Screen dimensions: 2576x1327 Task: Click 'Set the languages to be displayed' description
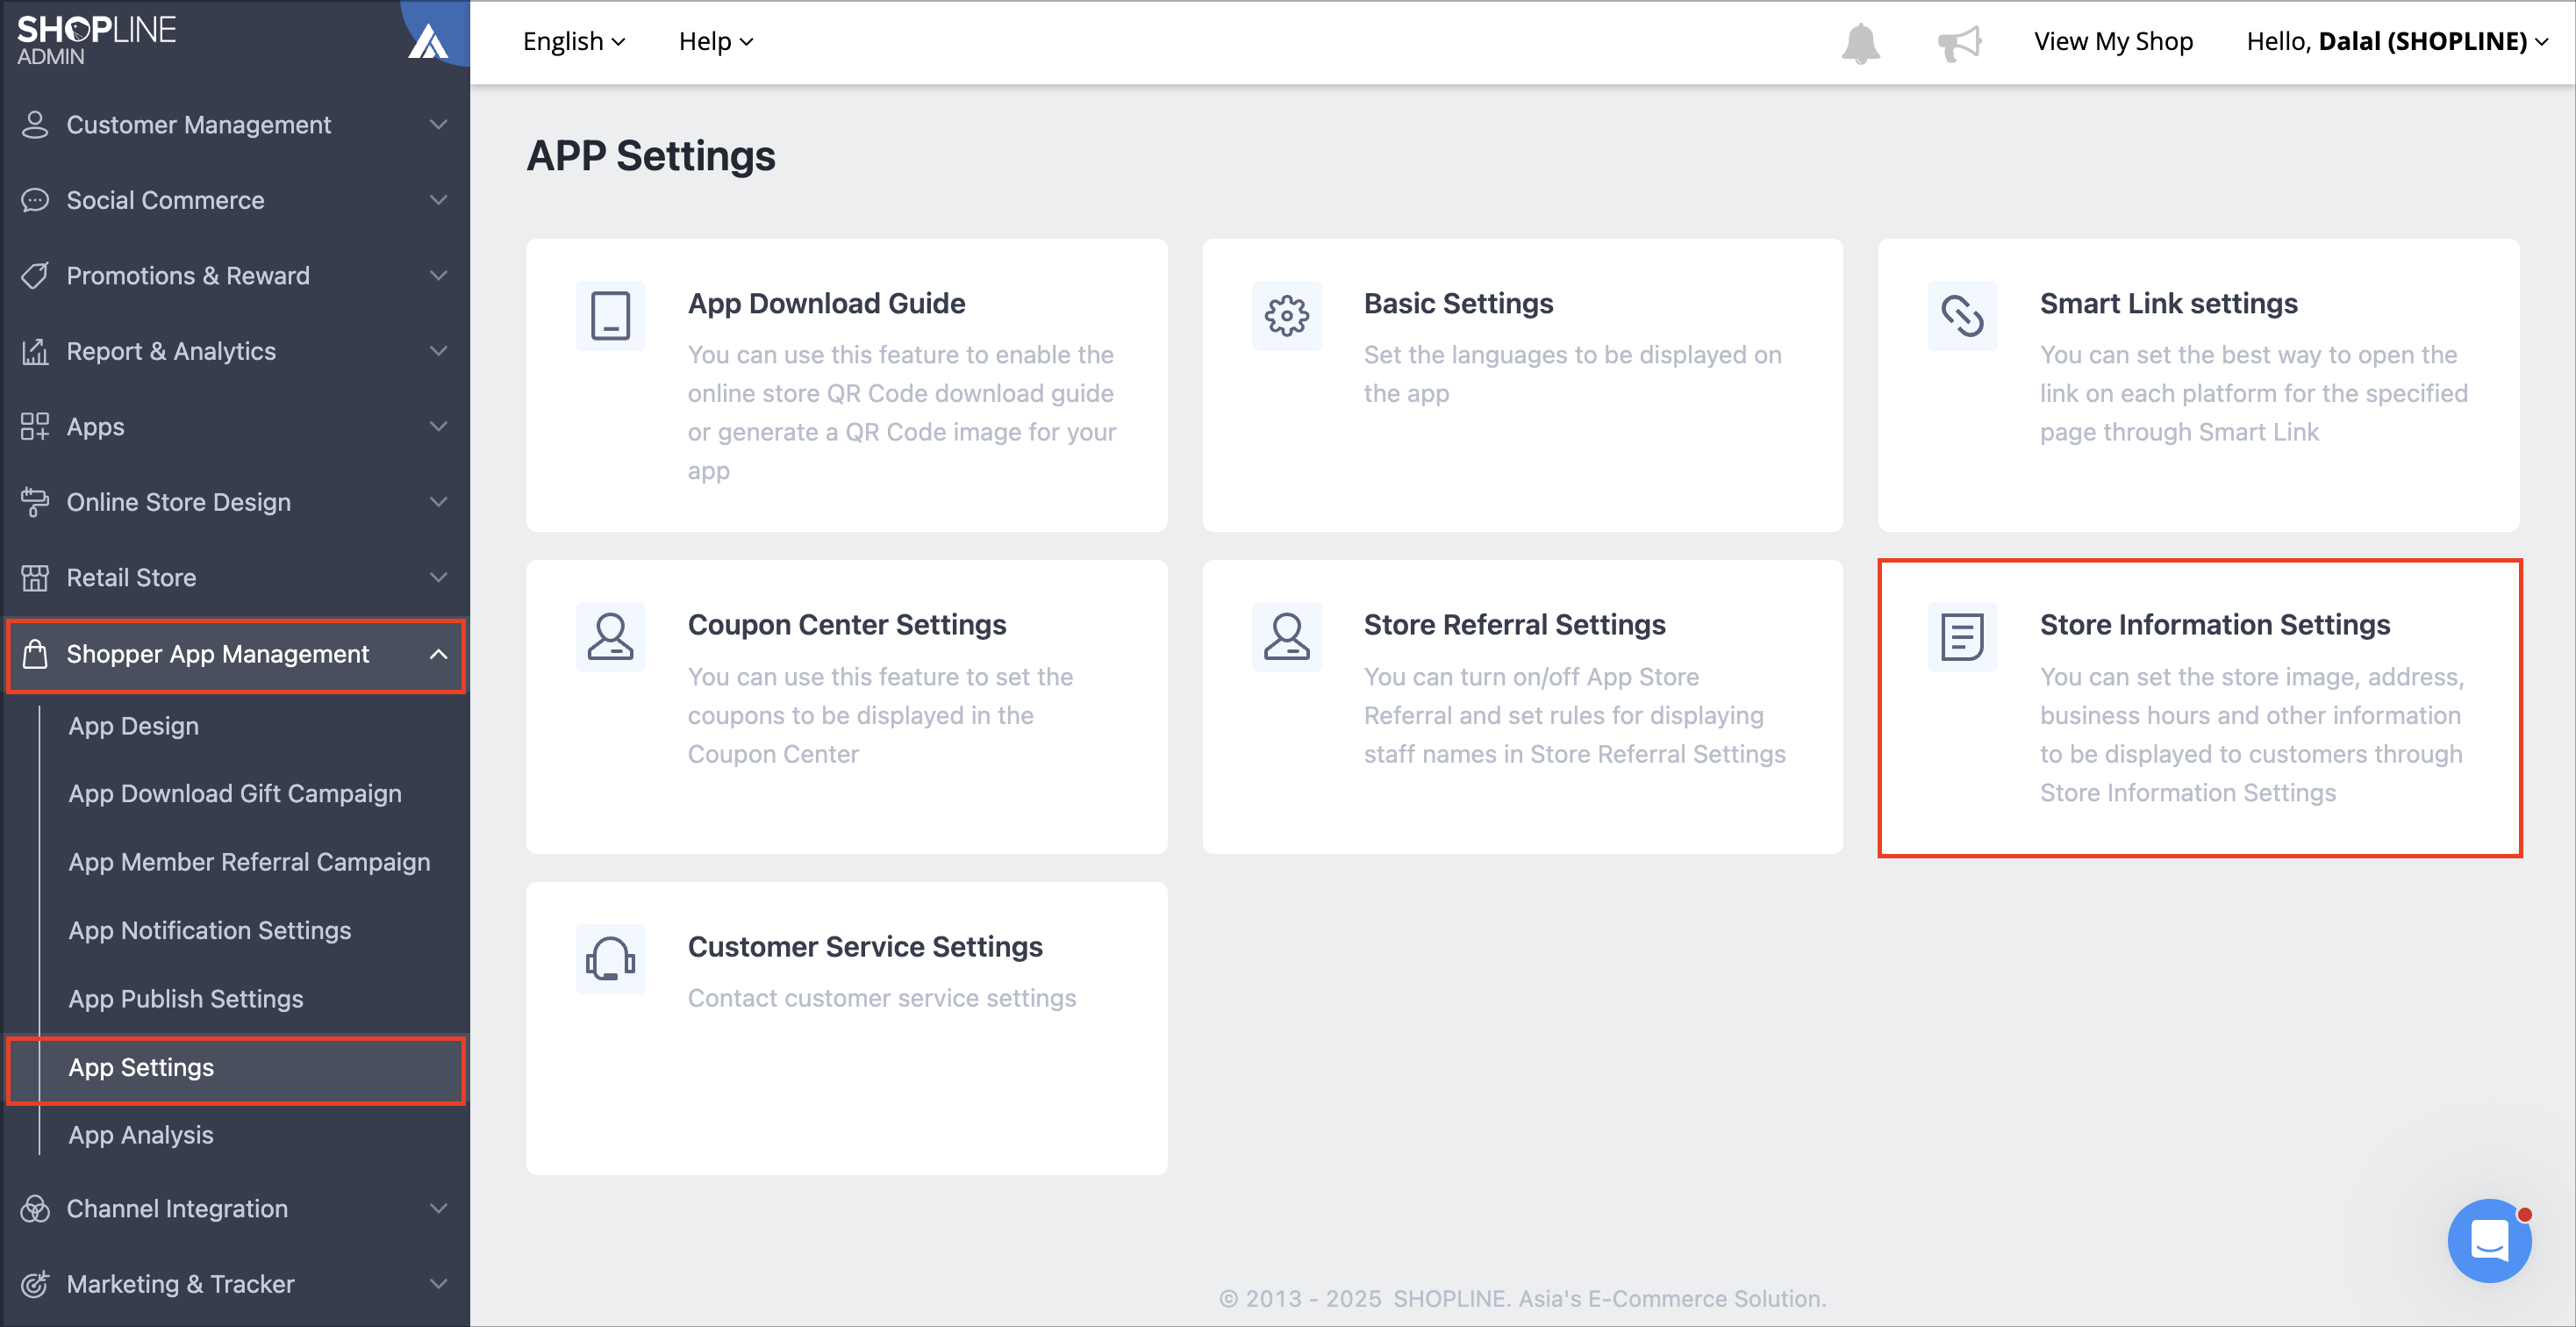click(x=1572, y=374)
